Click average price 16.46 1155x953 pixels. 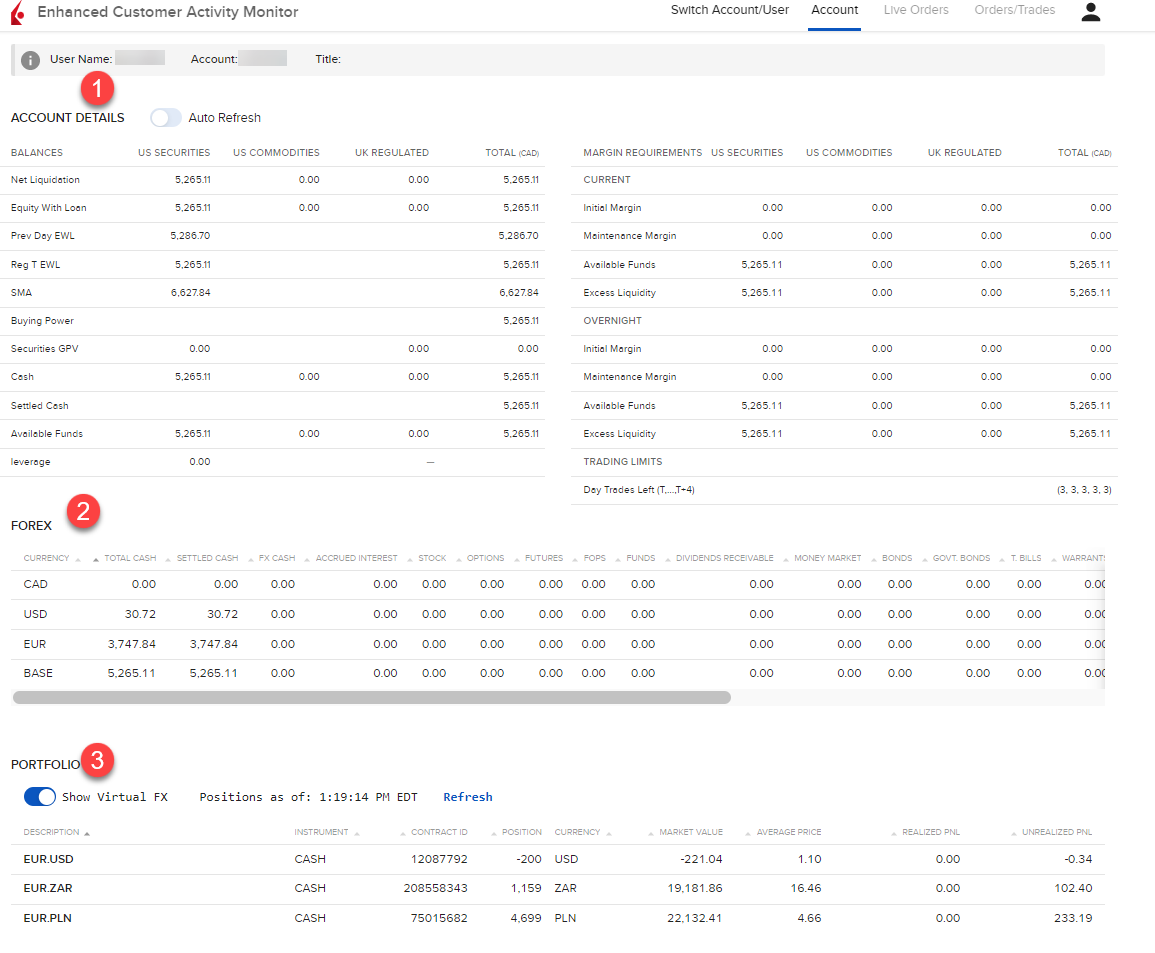[806, 889]
